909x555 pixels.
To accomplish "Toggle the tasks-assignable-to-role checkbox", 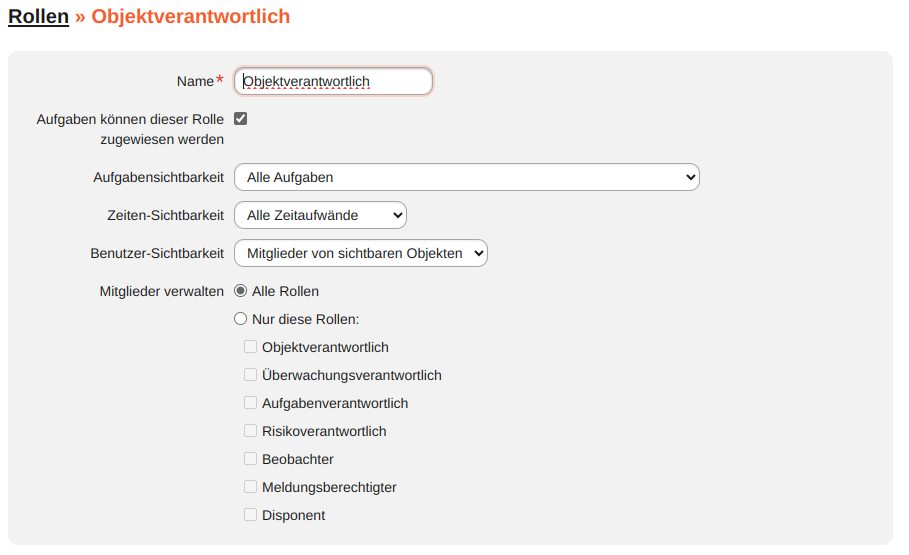I will pos(240,119).
